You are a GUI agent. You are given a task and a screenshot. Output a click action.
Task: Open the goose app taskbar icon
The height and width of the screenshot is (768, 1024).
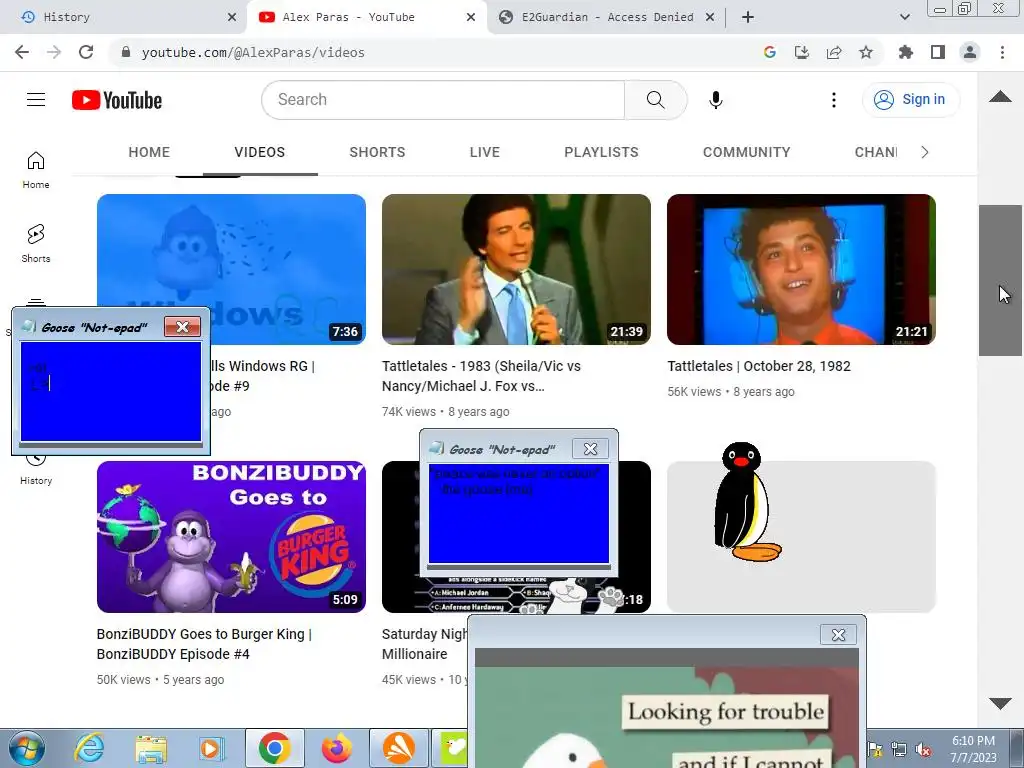click(453, 748)
